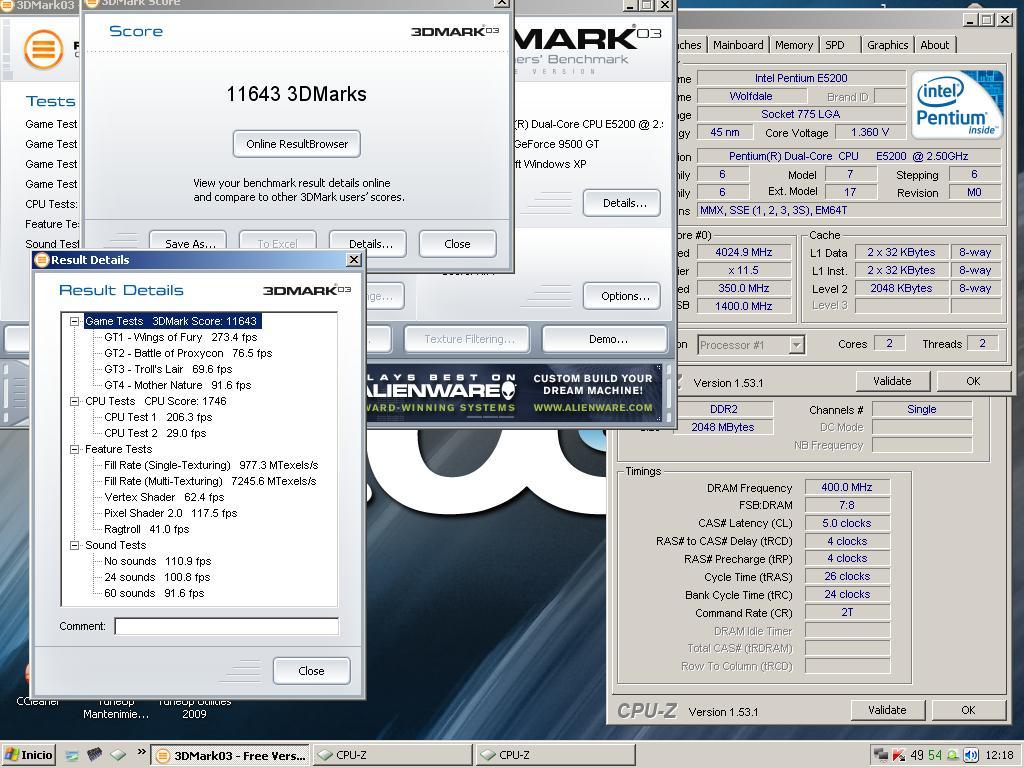Launch show desktop quick launch icon
Image resolution: width=1024 pixels, height=768 pixels.
pos(72,755)
